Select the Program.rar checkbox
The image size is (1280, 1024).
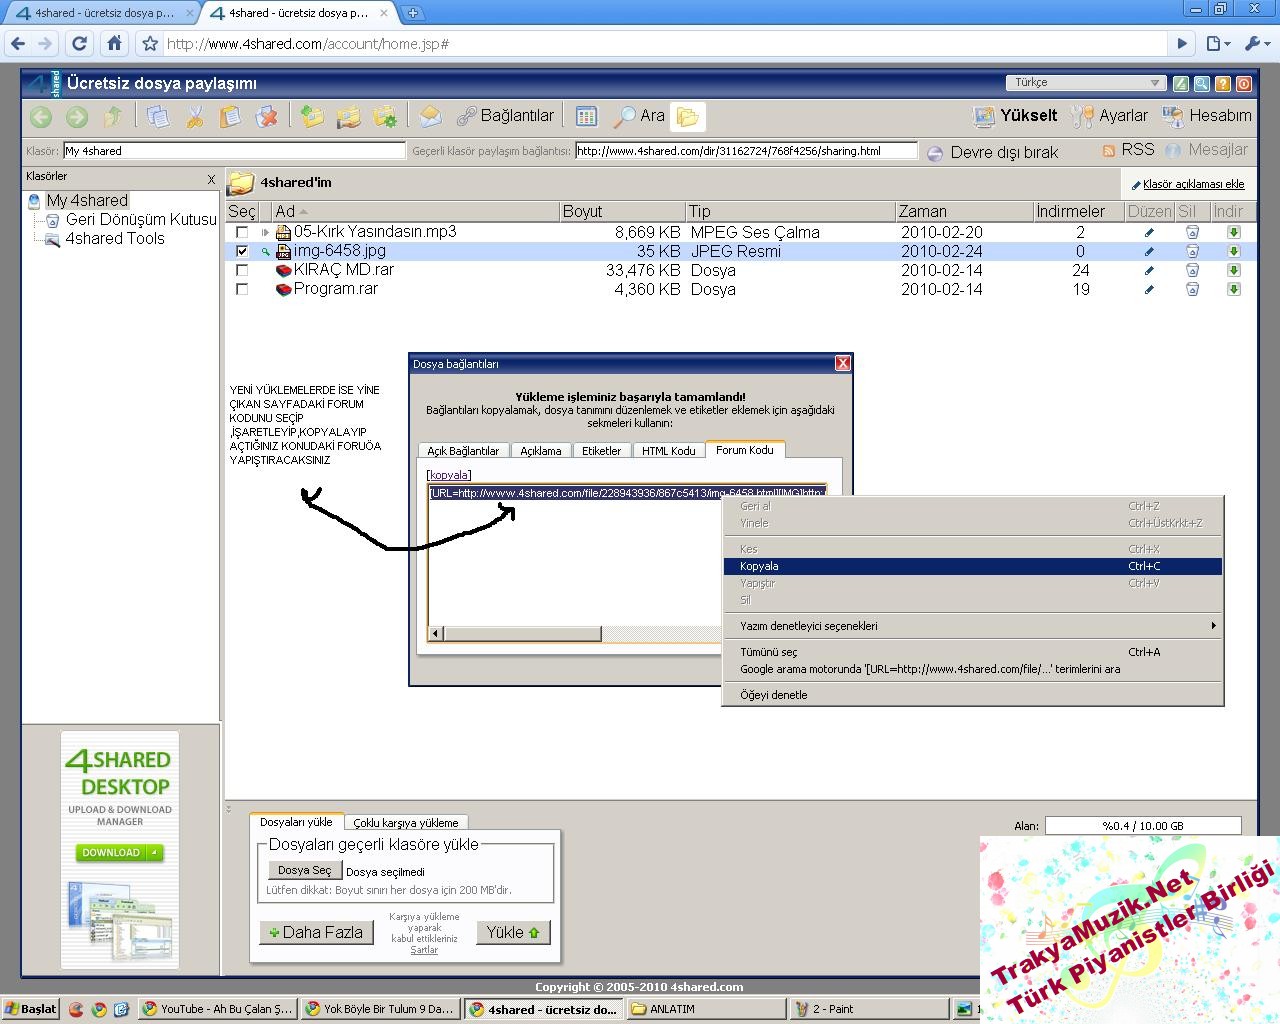(242, 289)
